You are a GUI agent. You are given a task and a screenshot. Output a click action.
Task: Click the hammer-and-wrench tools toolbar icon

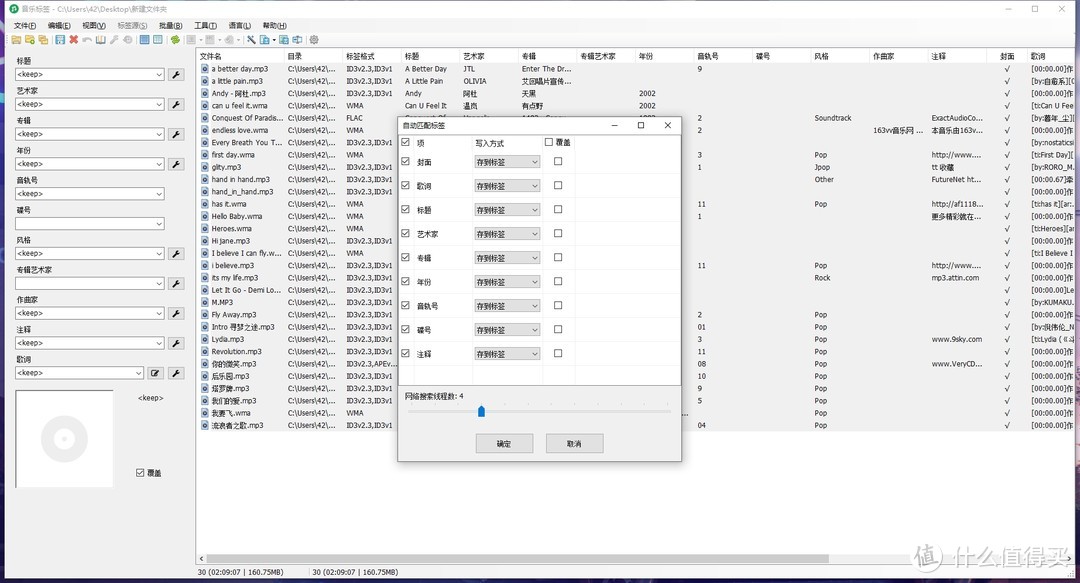click(252, 40)
